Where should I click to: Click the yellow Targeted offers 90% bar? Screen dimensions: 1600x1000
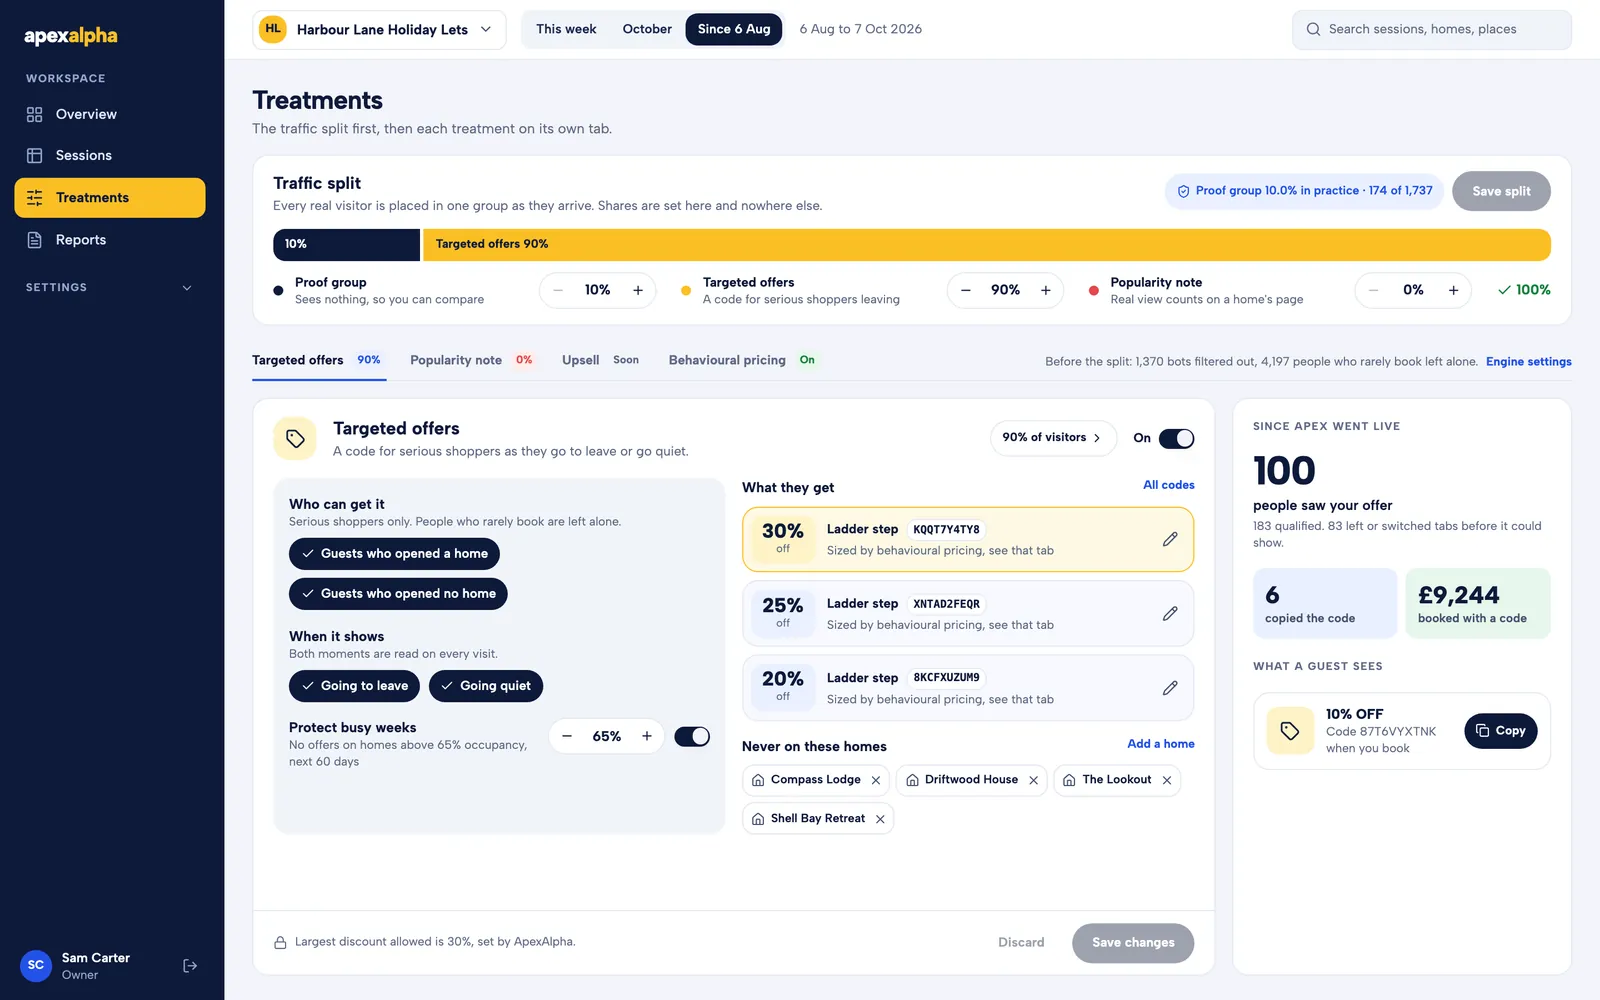[987, 245]
